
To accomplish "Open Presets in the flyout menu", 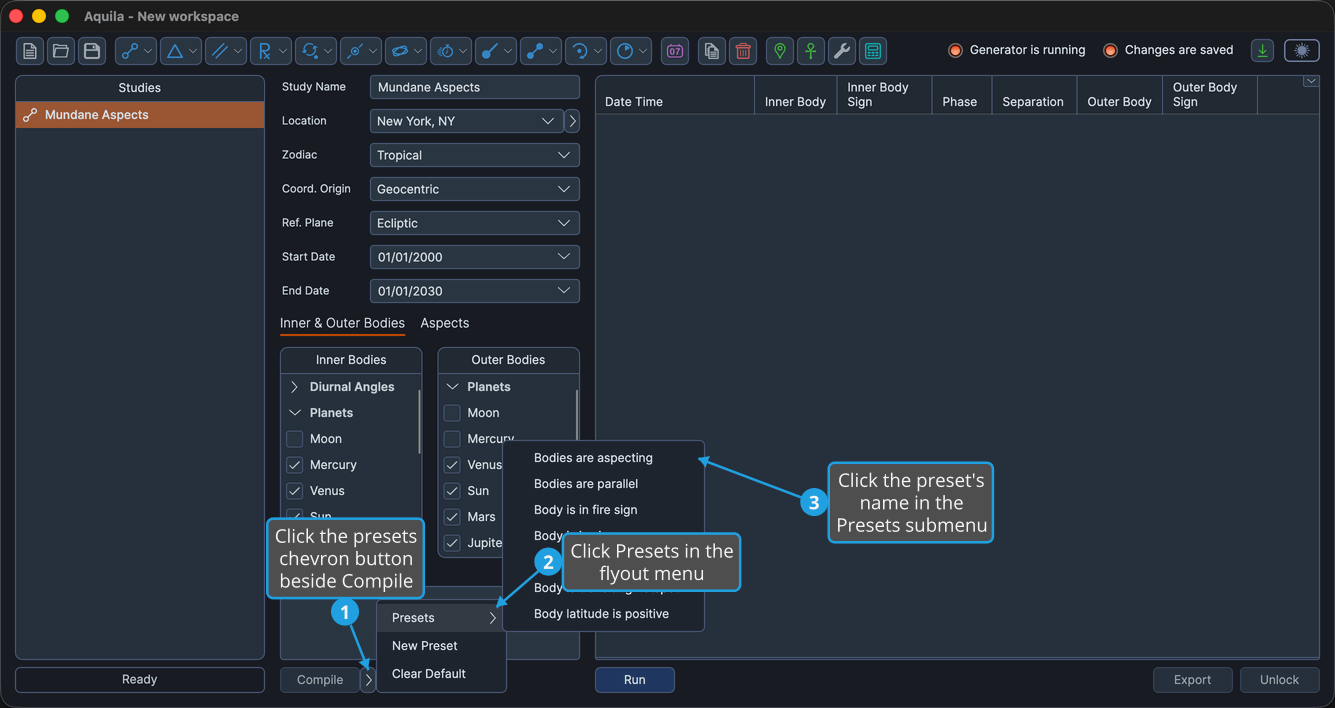I will point(441,618).
